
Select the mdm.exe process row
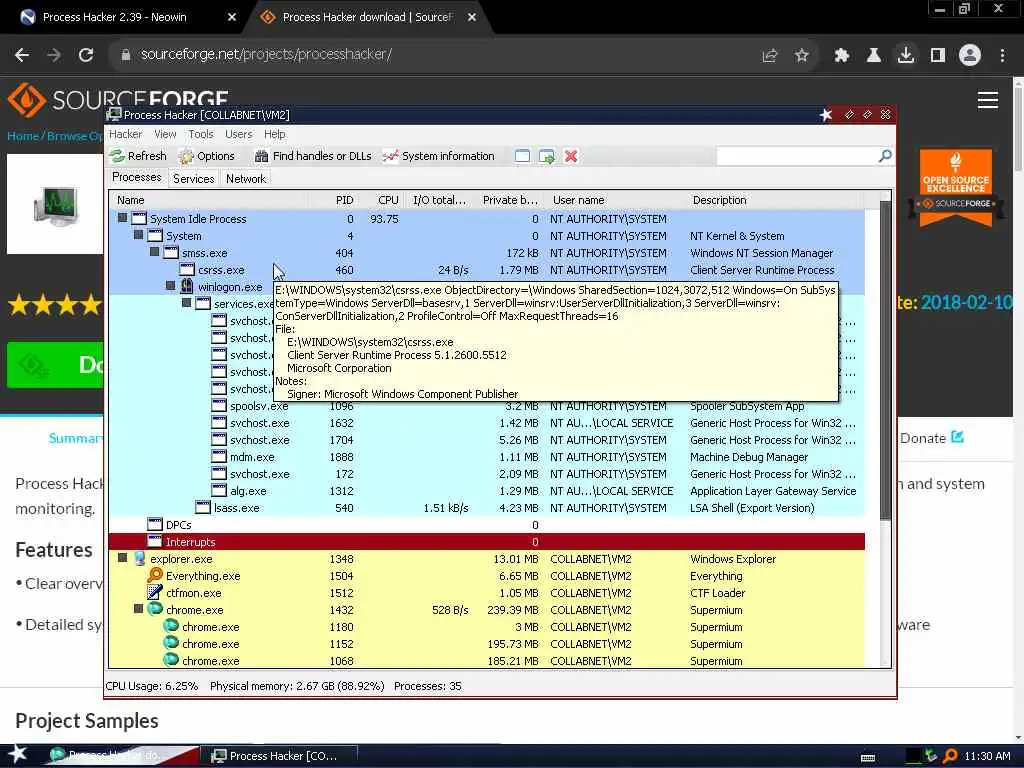coord(487,457)
